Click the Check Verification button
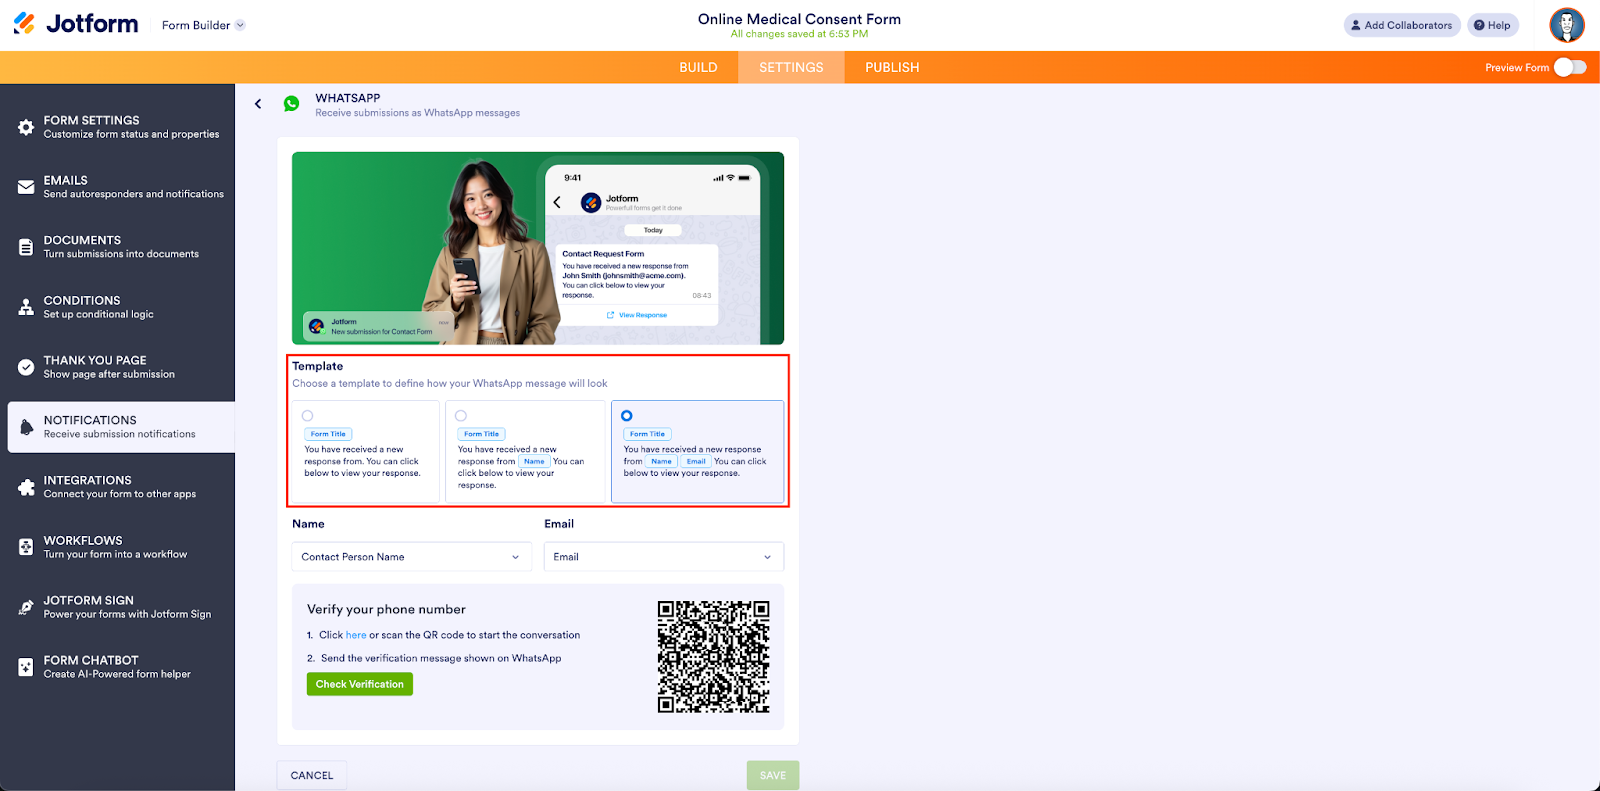The width and height of the screenshot is (1600, 791). click(x=360, y=684)
